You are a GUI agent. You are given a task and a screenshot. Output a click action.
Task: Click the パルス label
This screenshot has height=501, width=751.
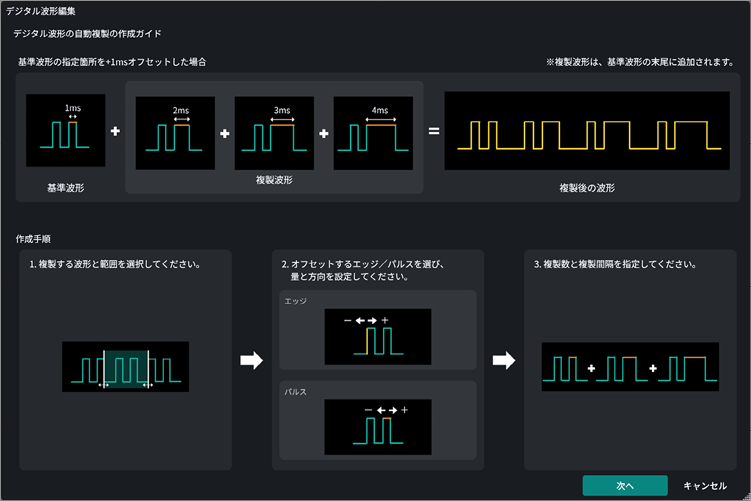(x=295, y=391)
